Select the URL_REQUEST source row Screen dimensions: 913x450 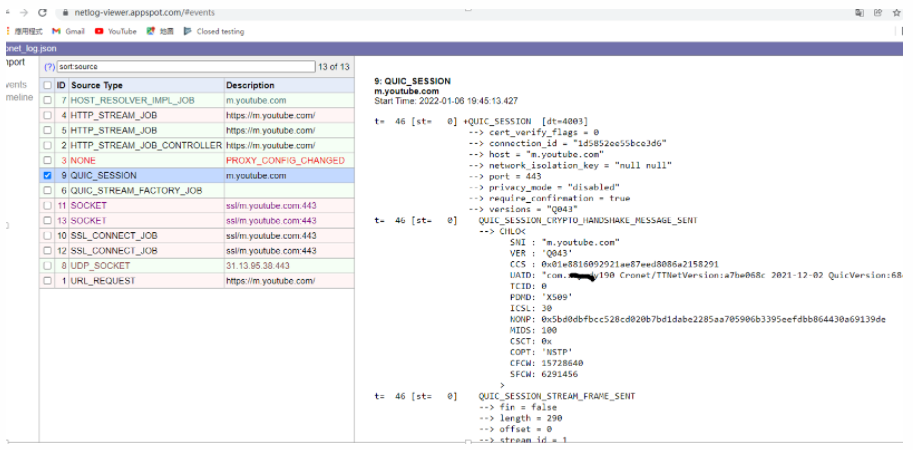pos(197,281)
